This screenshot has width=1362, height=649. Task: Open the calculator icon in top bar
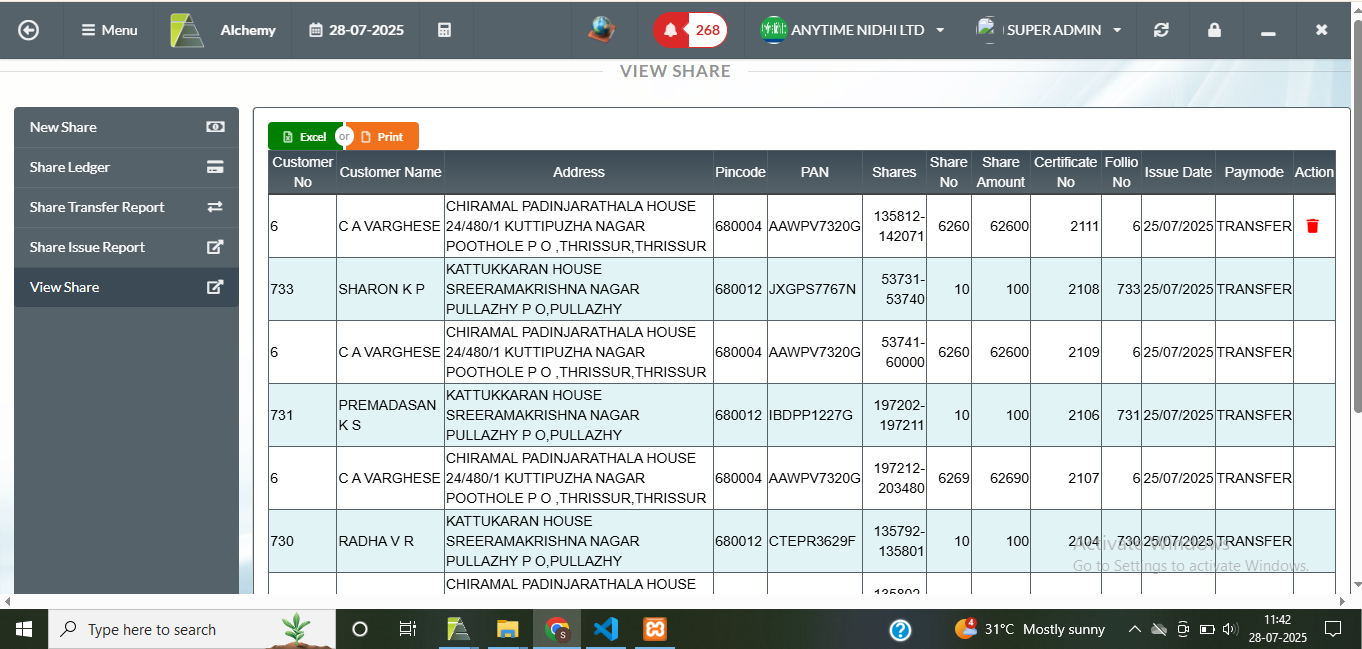(x=445, y=30)
